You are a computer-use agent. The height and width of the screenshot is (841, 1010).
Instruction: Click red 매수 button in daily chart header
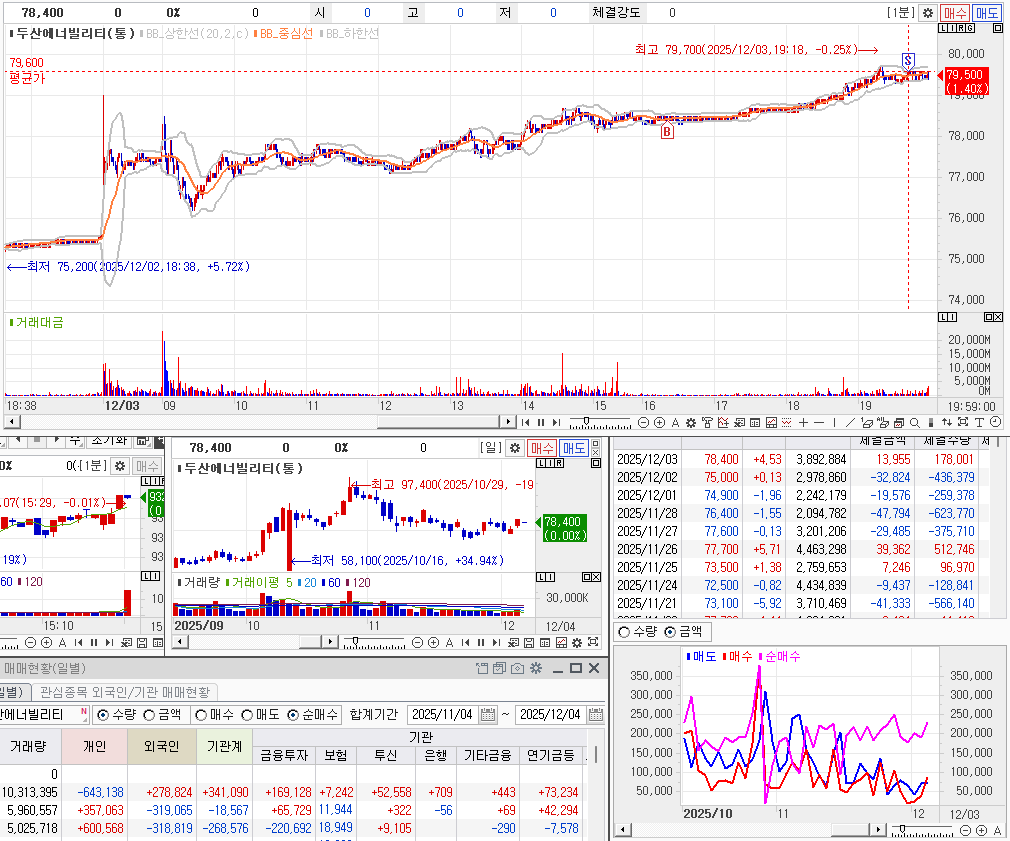542,448
